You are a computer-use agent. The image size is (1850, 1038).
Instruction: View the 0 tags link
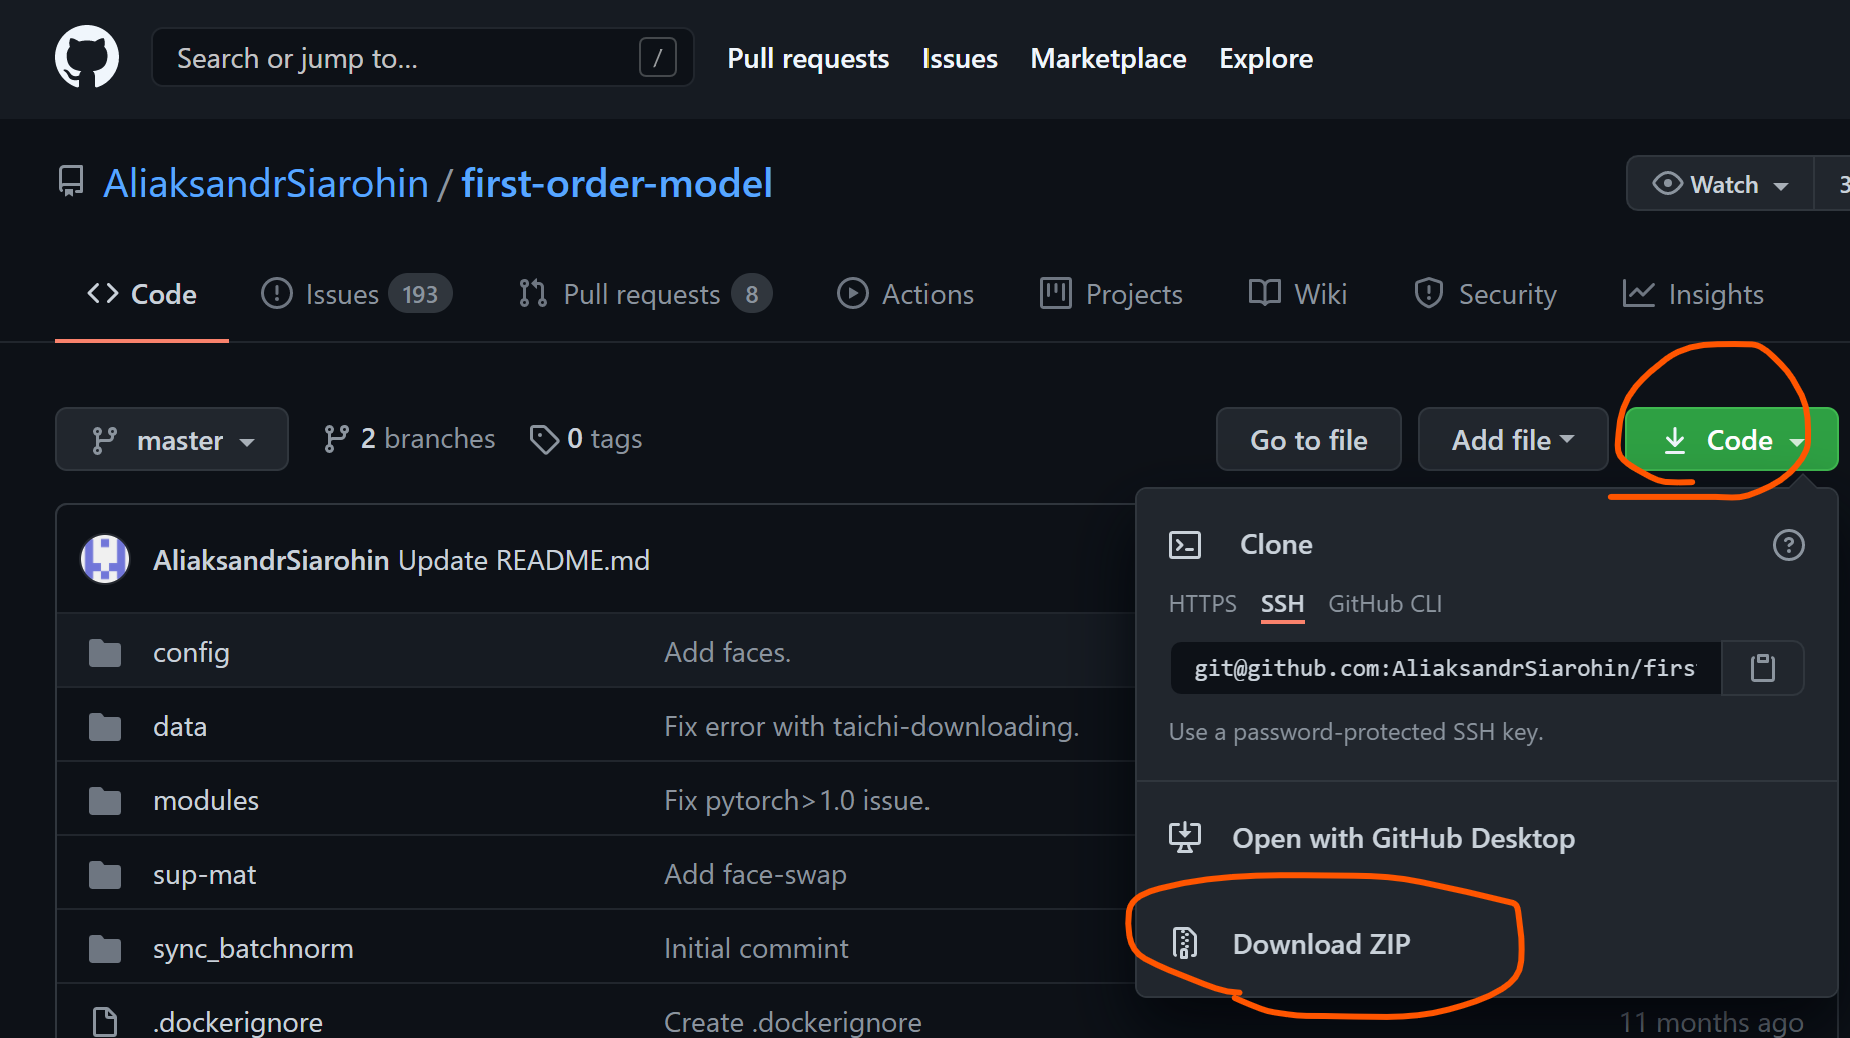[586, 439]
